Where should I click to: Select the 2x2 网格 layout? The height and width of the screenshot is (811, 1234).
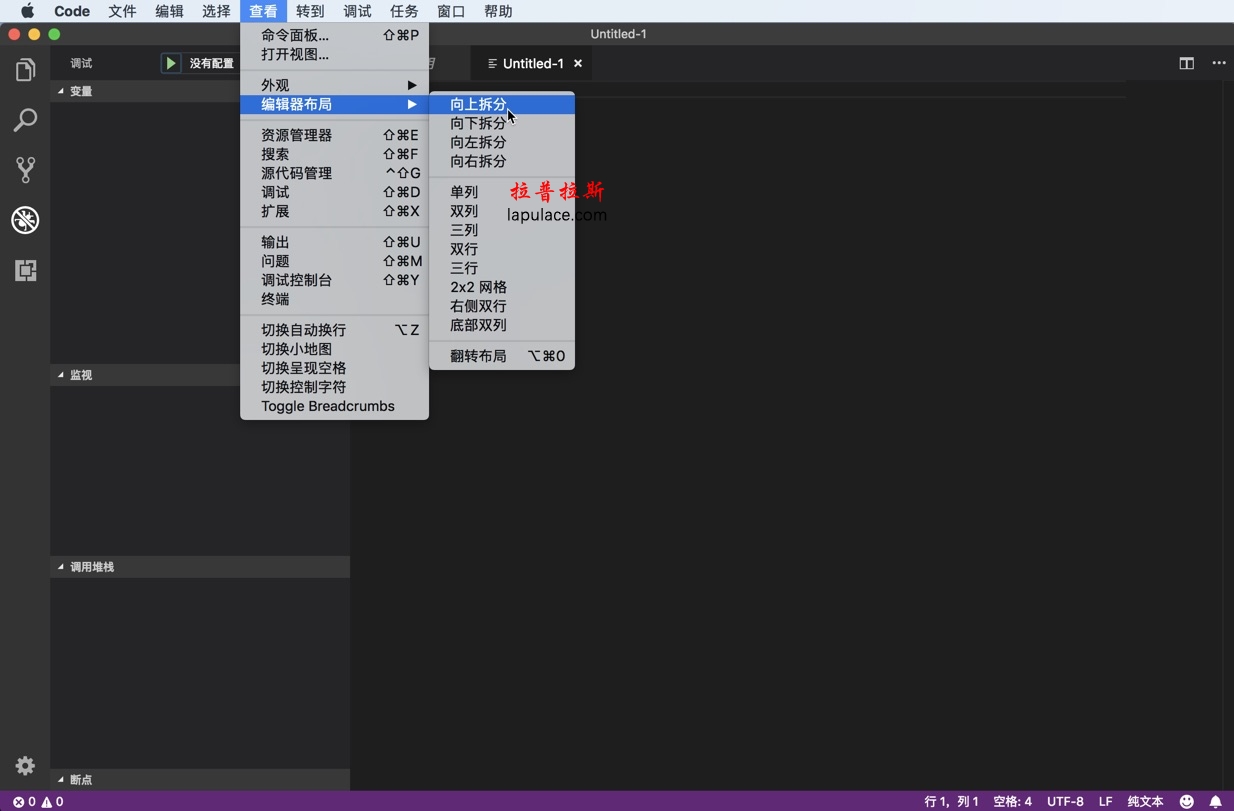pos(502,287)
